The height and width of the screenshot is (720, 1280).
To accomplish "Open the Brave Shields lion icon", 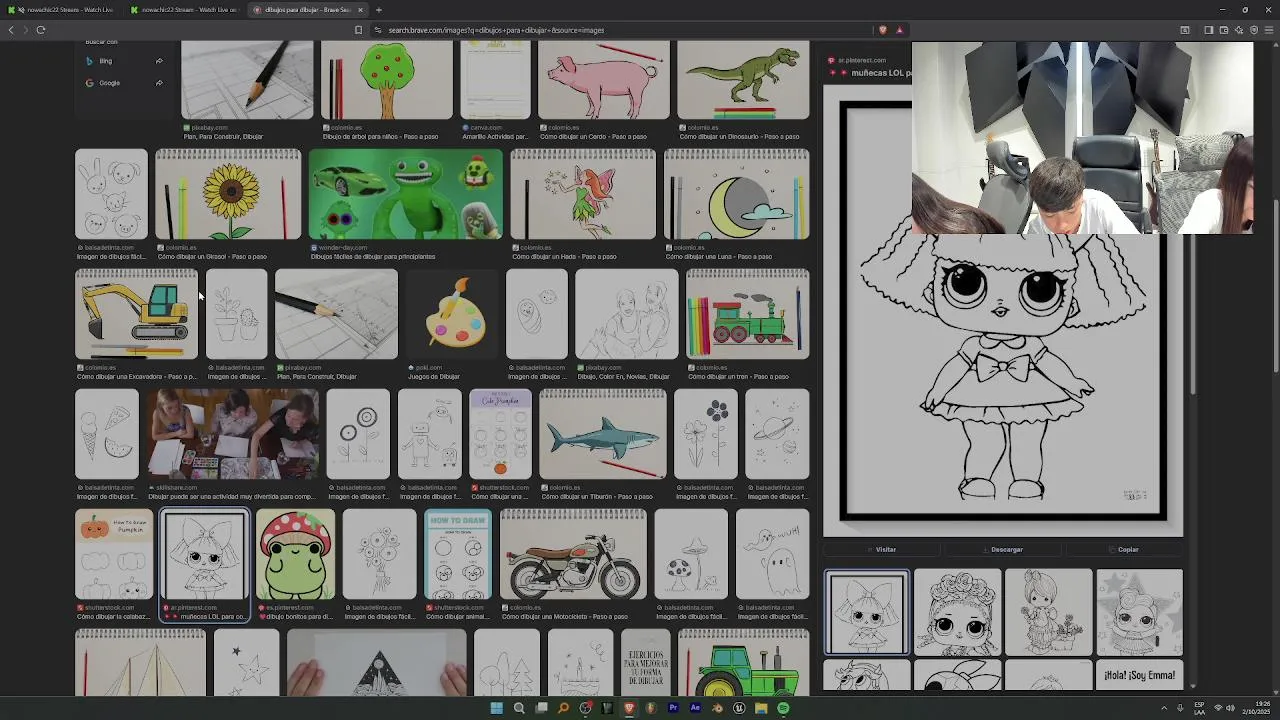I will pyautogui.click(x=882, y=30).
